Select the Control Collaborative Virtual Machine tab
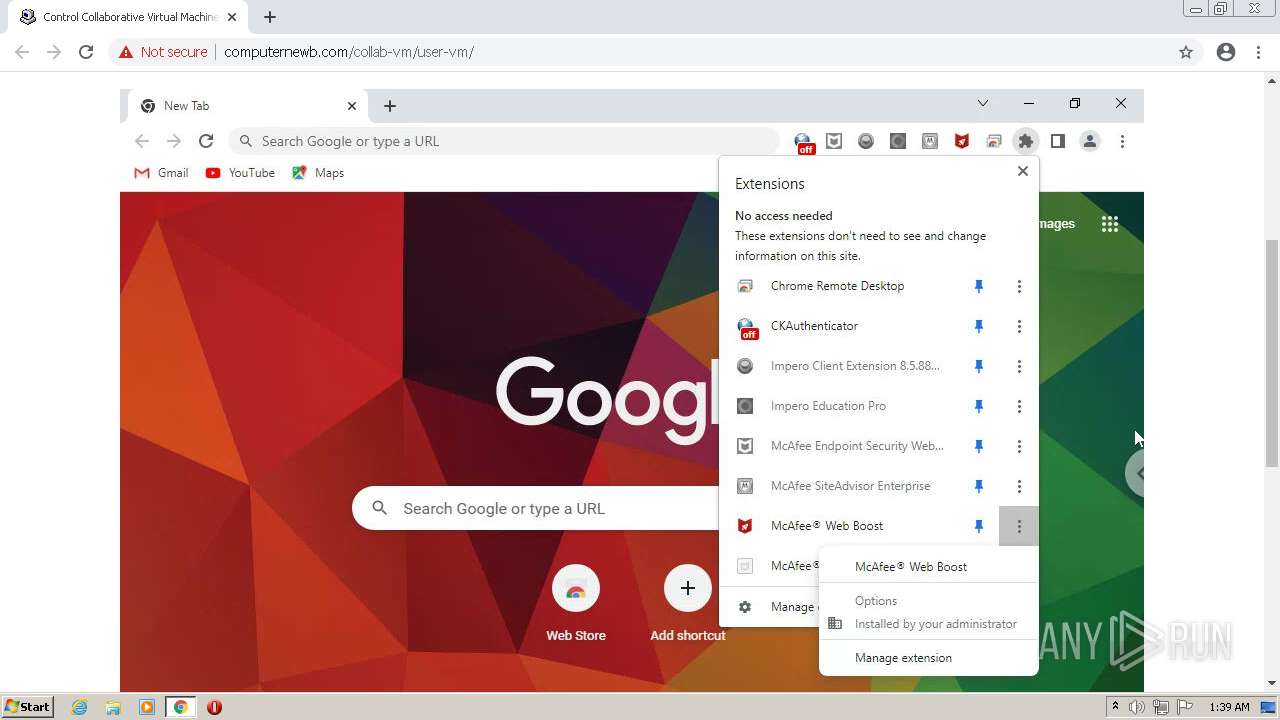 pos(129,17)
